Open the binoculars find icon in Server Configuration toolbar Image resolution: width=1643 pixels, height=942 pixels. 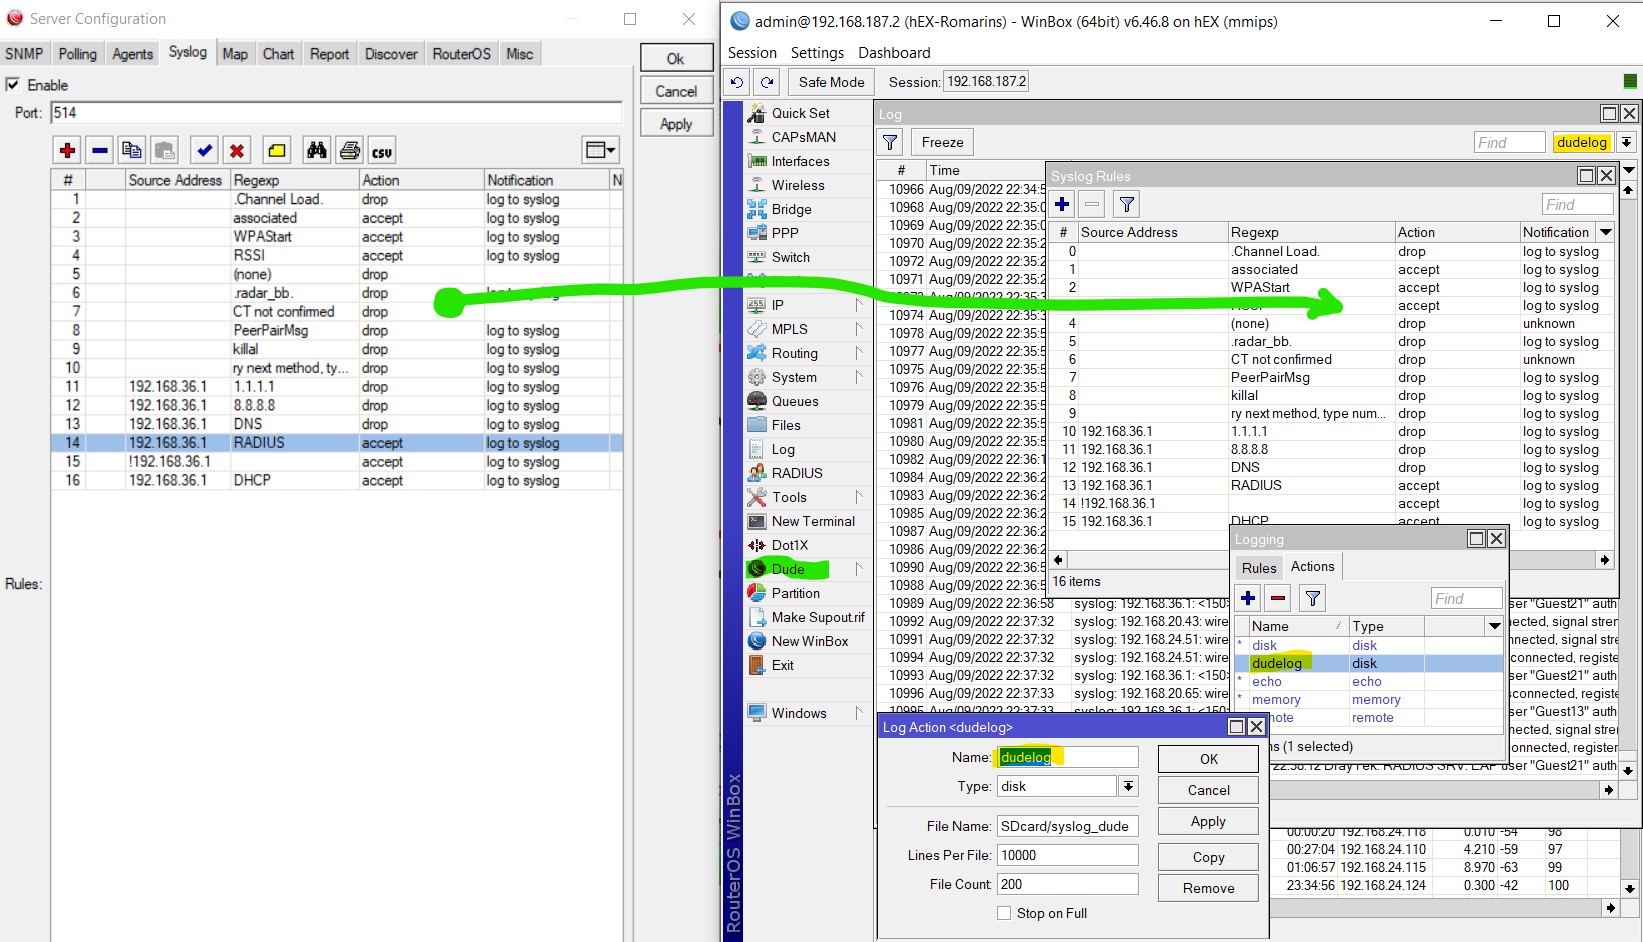316,150
